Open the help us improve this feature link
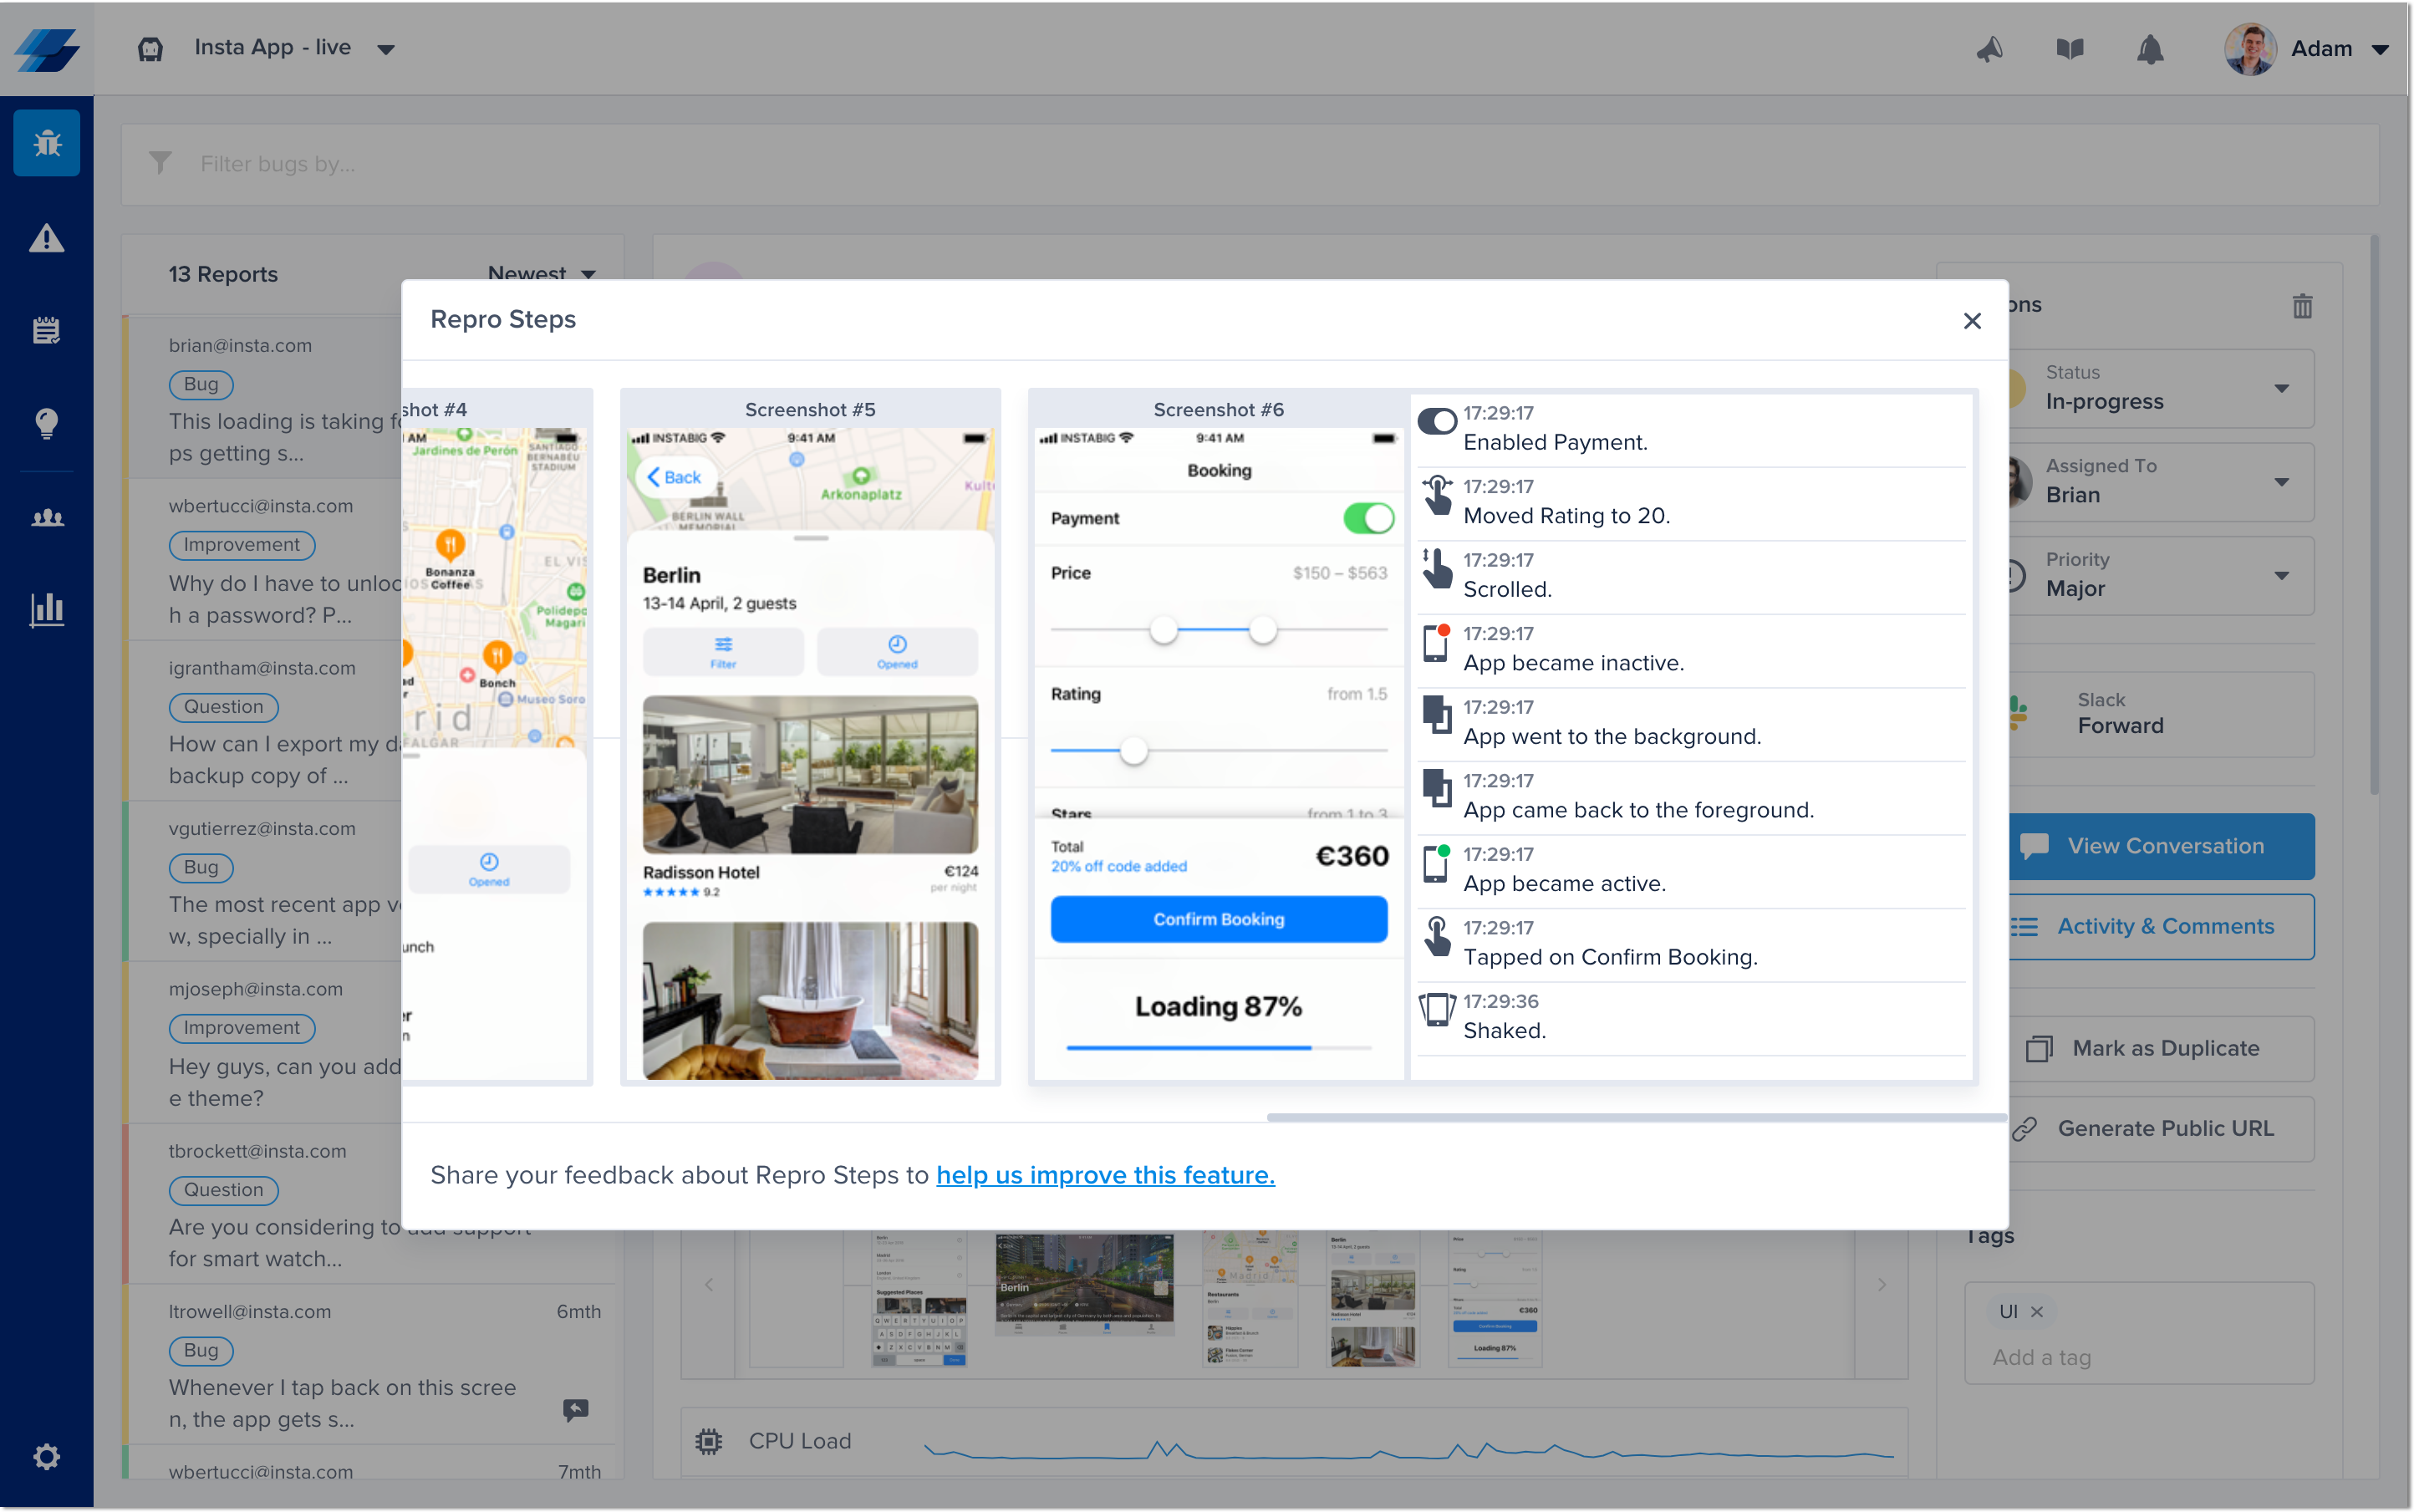 [x=1105, y=1175]
